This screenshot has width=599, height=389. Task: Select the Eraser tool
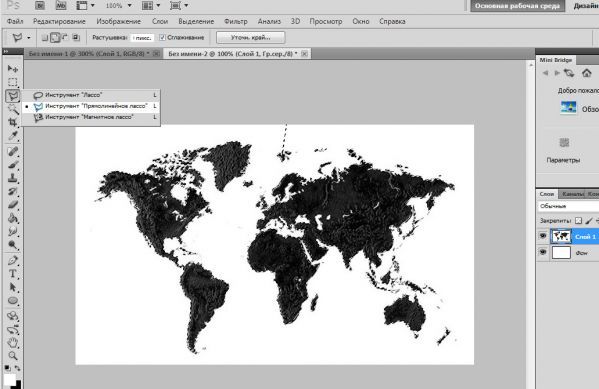[x=13, y=204]
